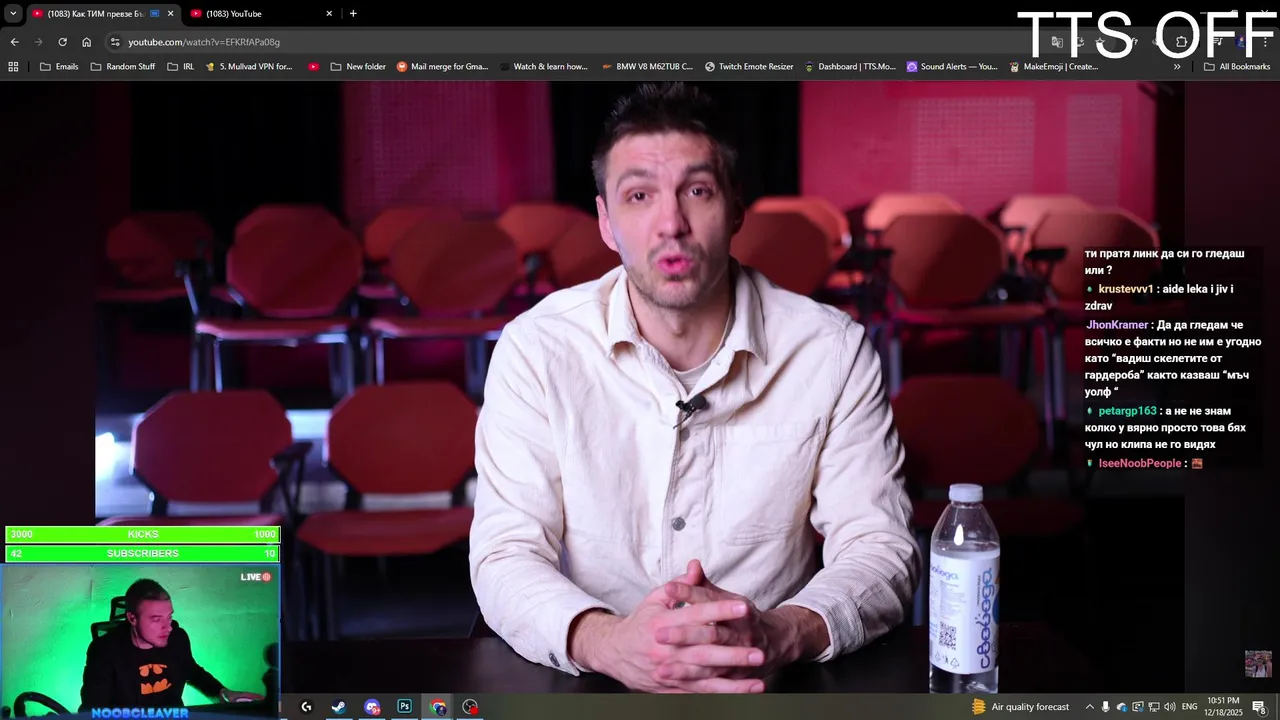Open the All Bookmarks folder
1280x720 pixels.
click(x=1237, y=67)
